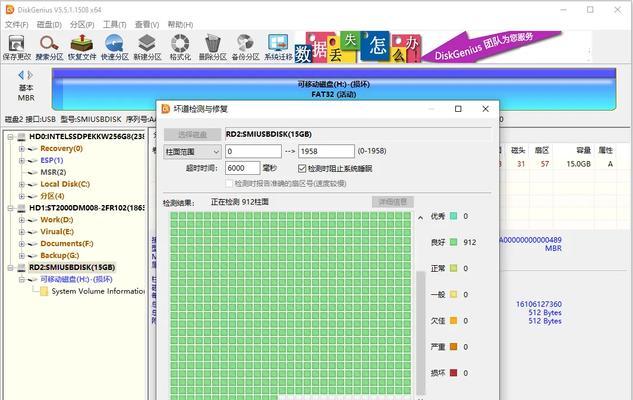Collapse the RD2 SMIUSBDISK tree node
The image size is (633, 400).
11,268
